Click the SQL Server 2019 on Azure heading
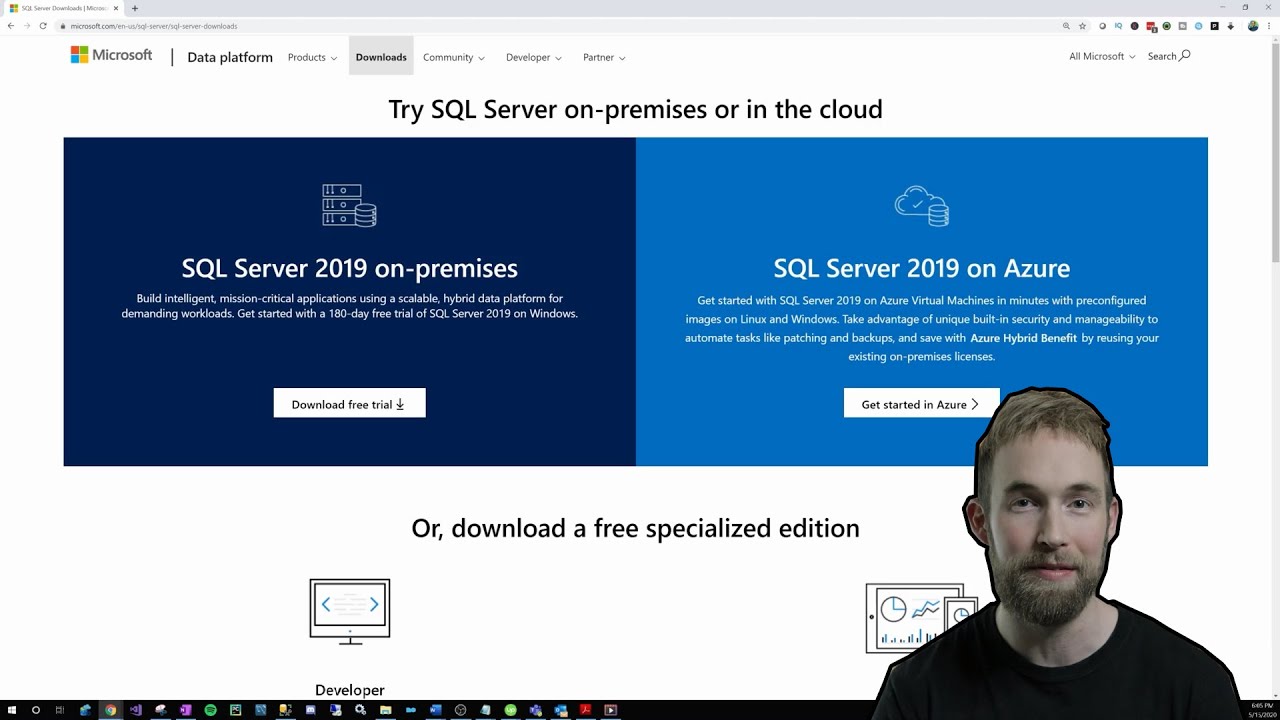Screen dimensions: 1280x720 [x=922, y=268]
